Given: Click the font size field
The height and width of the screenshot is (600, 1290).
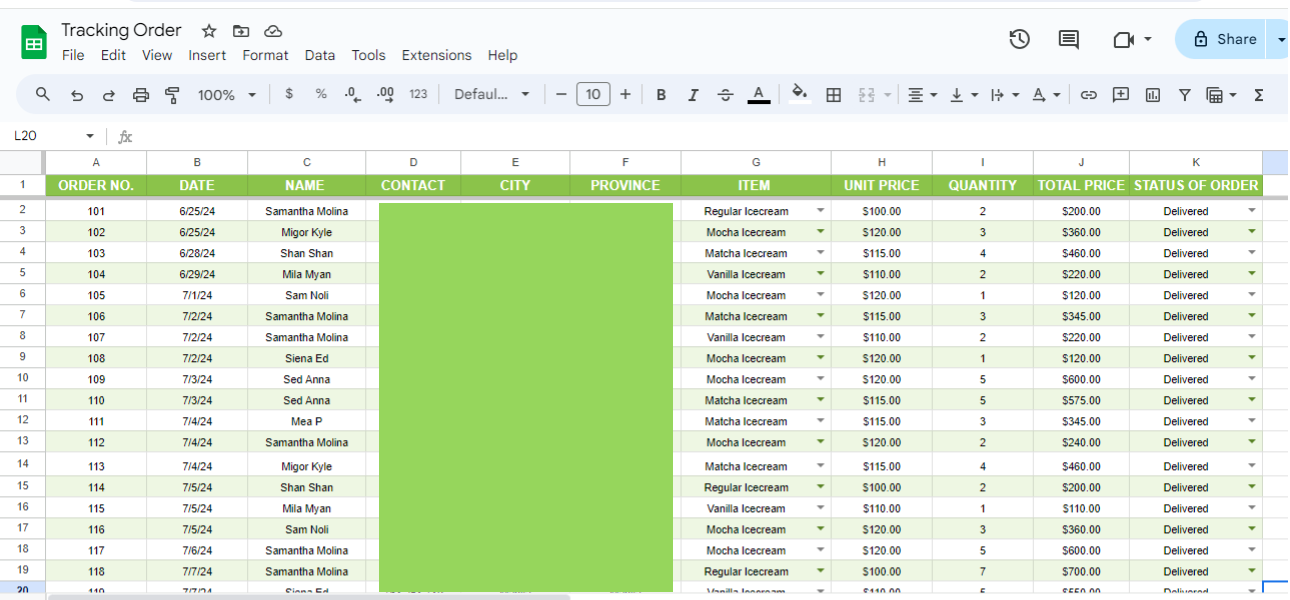Looking at the screenshot, I should [593, 94].
